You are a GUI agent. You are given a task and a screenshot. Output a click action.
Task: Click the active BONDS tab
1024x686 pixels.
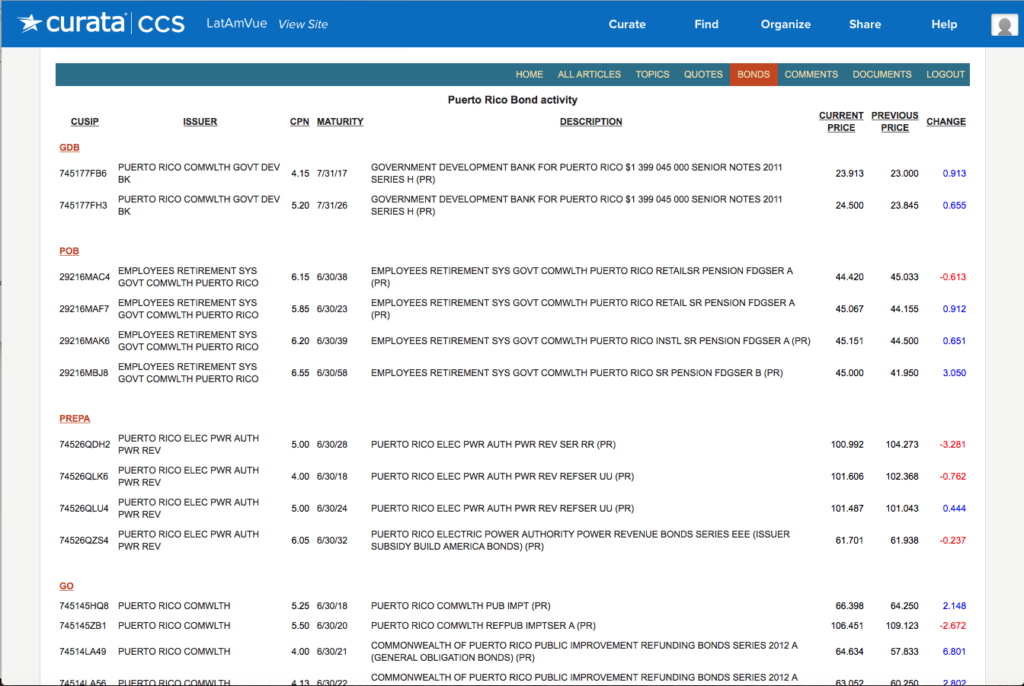(753, 74)
